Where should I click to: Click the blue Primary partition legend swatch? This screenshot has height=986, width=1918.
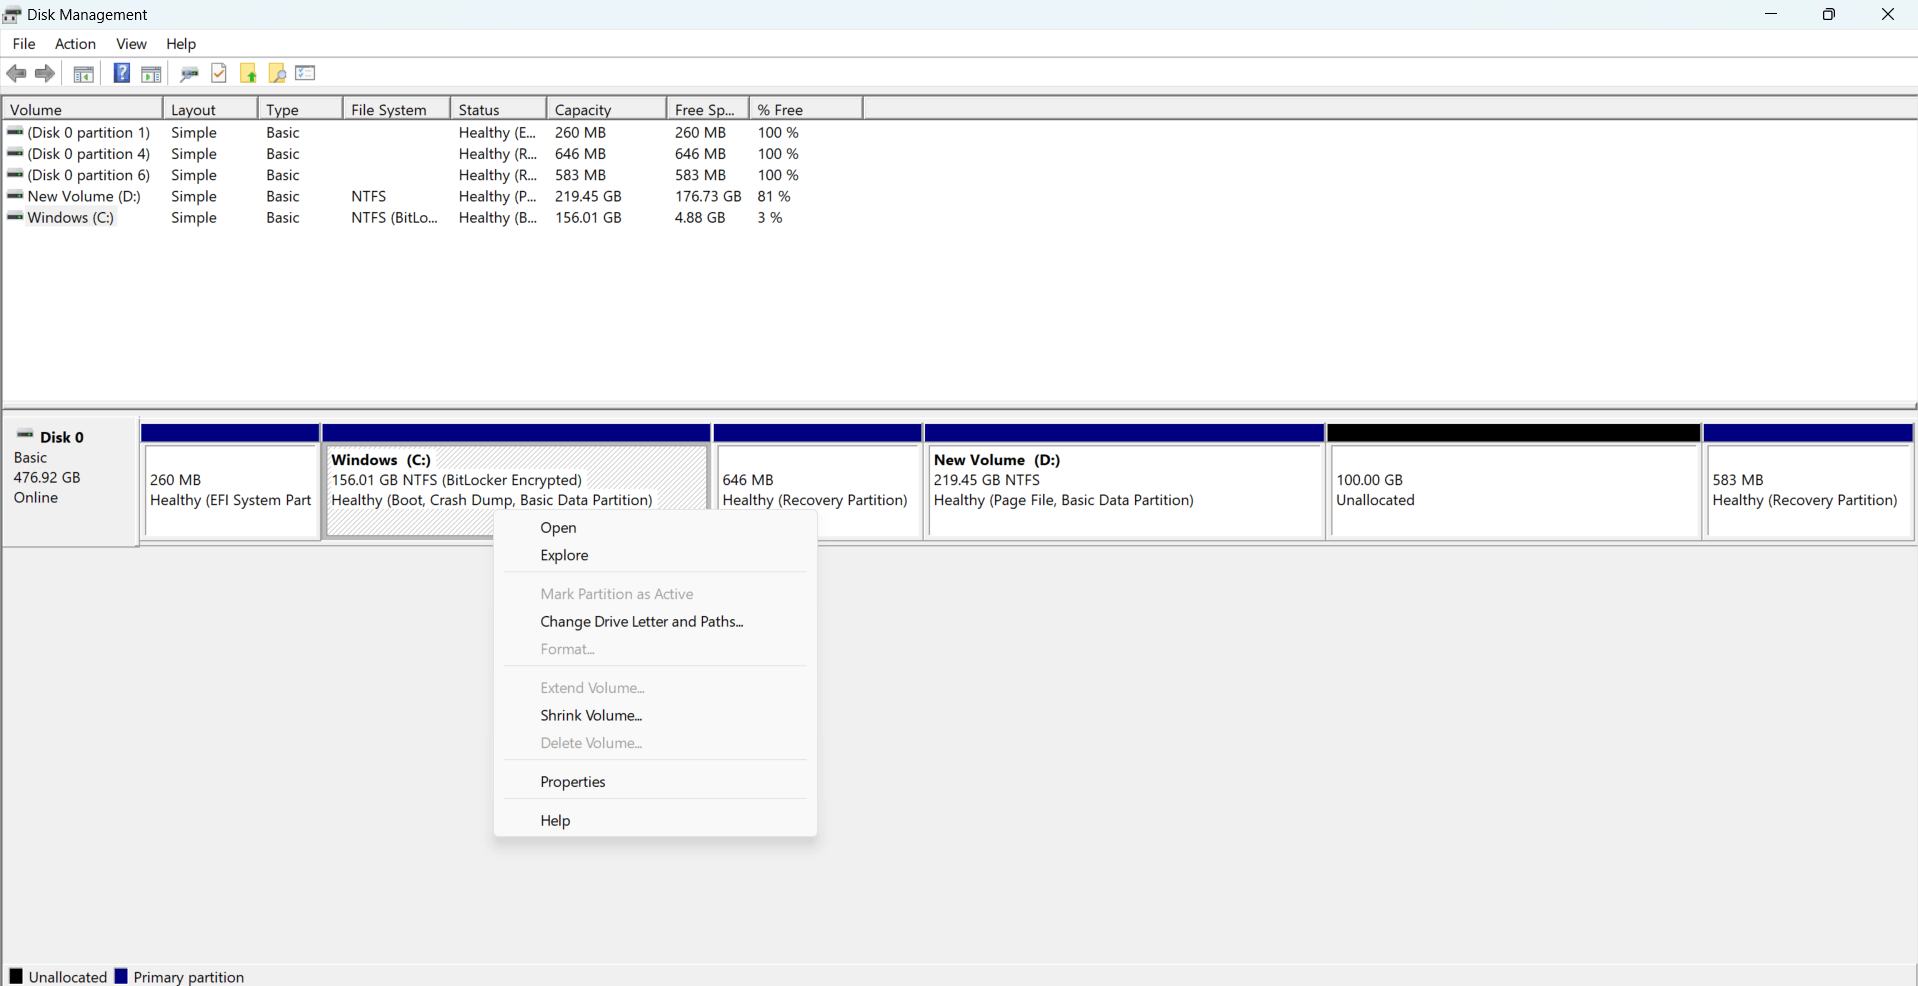121,976
